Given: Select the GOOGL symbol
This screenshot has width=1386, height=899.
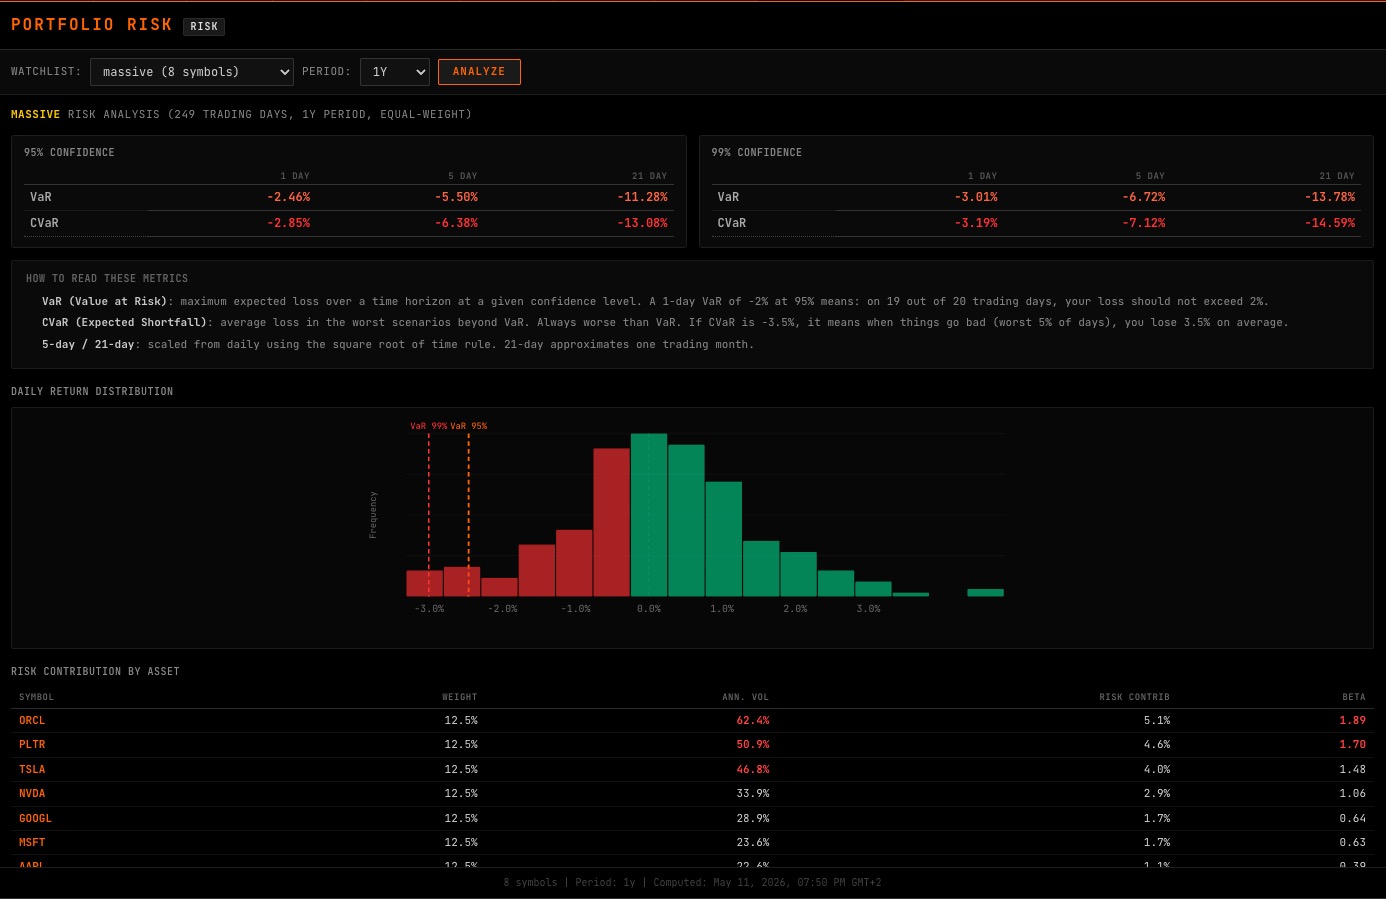Looking at the screenshot, I should (x=35, y=818).
